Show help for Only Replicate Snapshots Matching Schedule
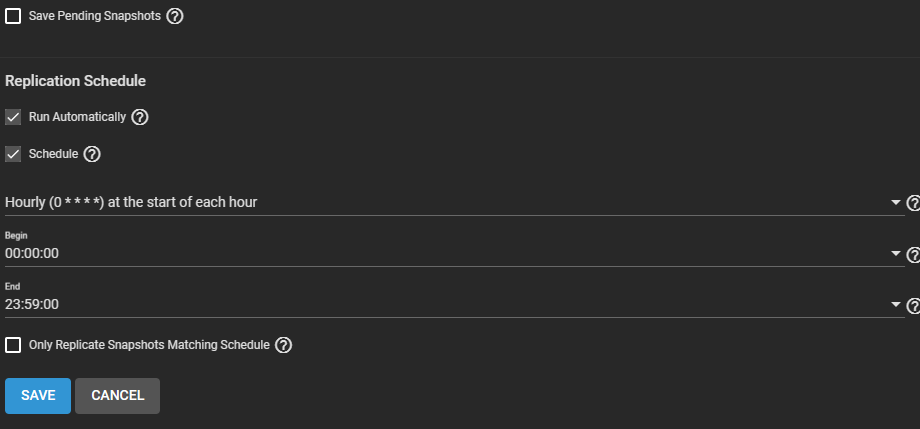 coord(284,345)
